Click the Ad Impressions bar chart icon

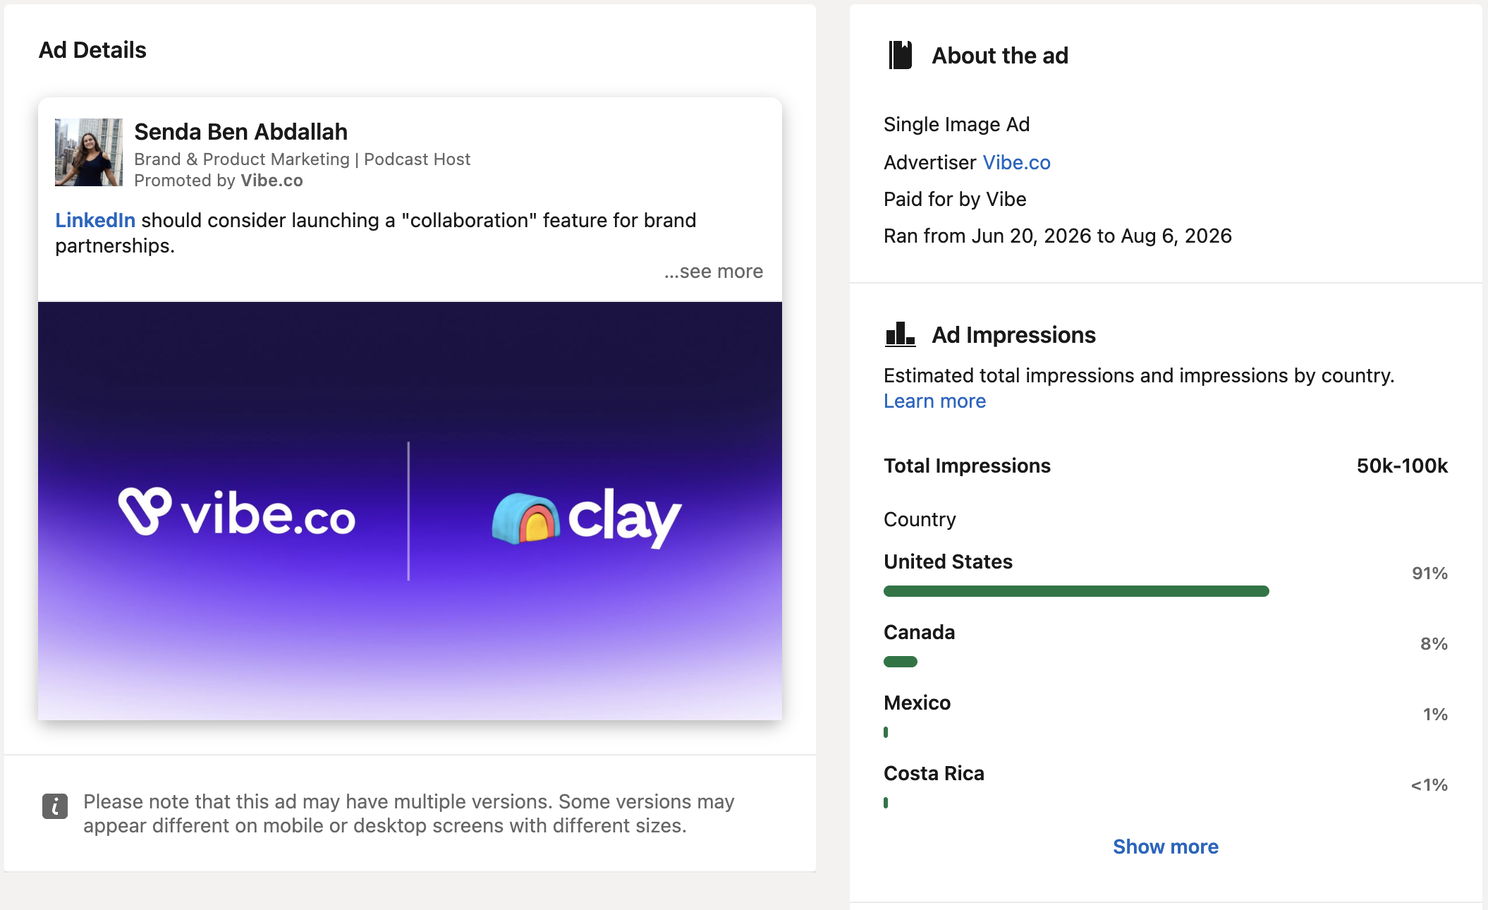click(900, 334)
